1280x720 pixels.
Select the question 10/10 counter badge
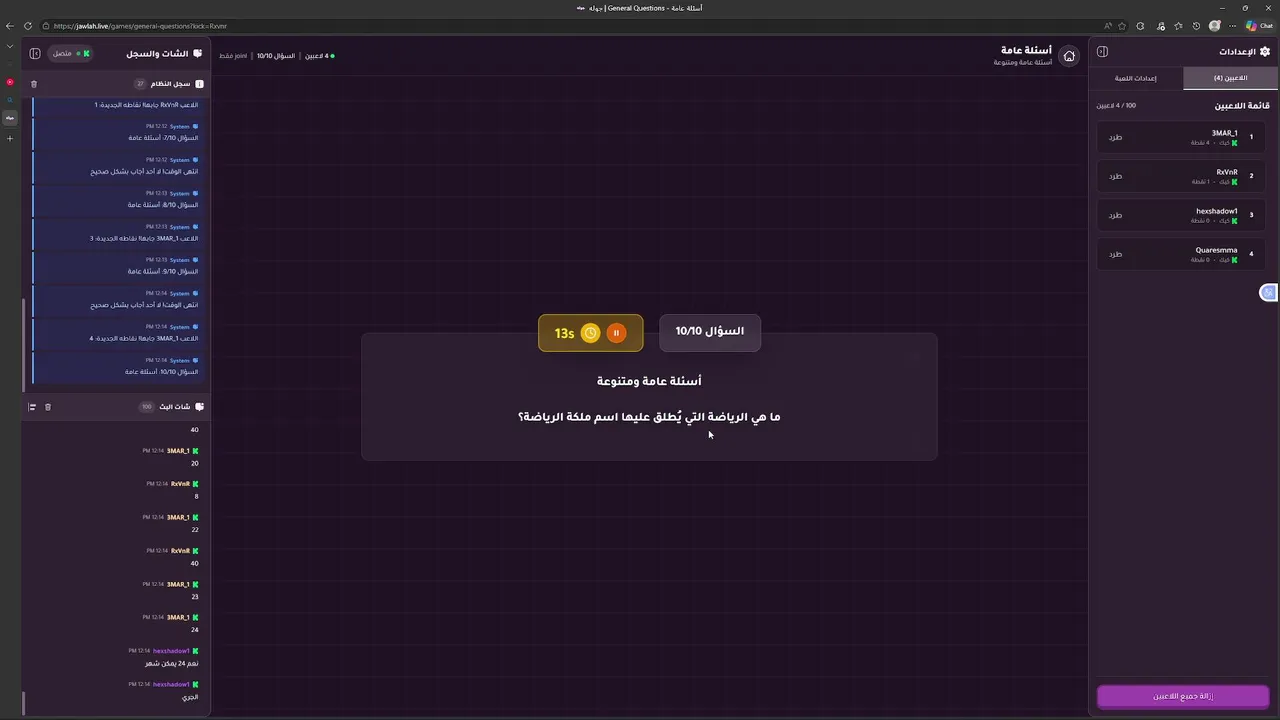point(710,331)
